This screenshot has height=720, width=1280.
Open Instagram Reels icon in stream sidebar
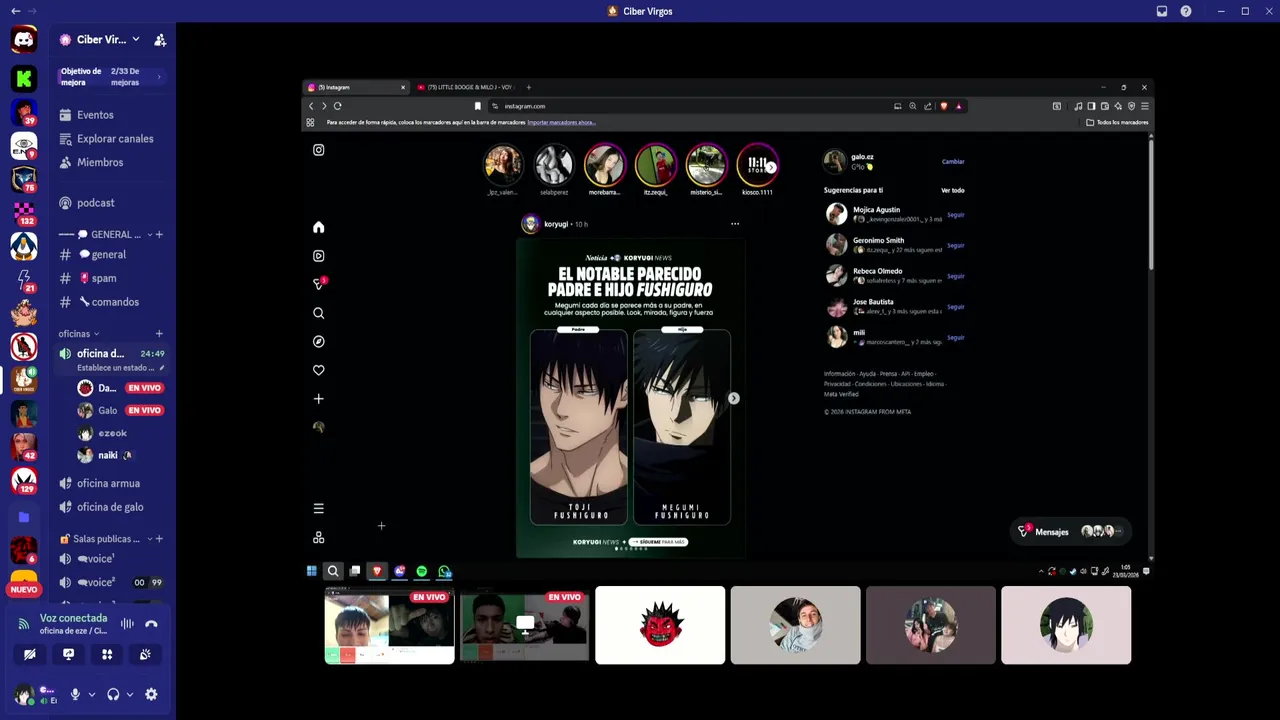pos(318,256)
